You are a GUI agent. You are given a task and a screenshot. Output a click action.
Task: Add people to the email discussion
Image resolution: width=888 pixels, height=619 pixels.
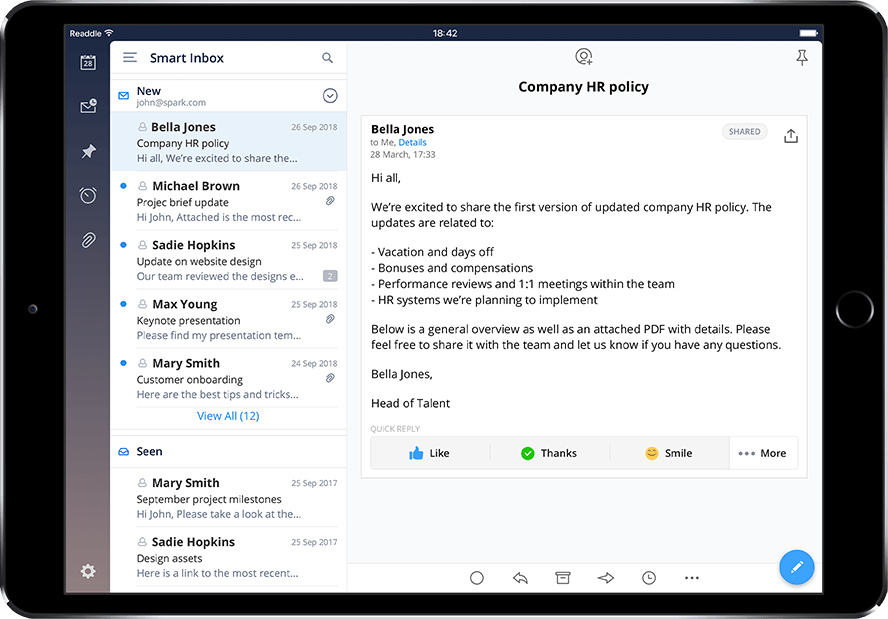click(x=584, y=57)
